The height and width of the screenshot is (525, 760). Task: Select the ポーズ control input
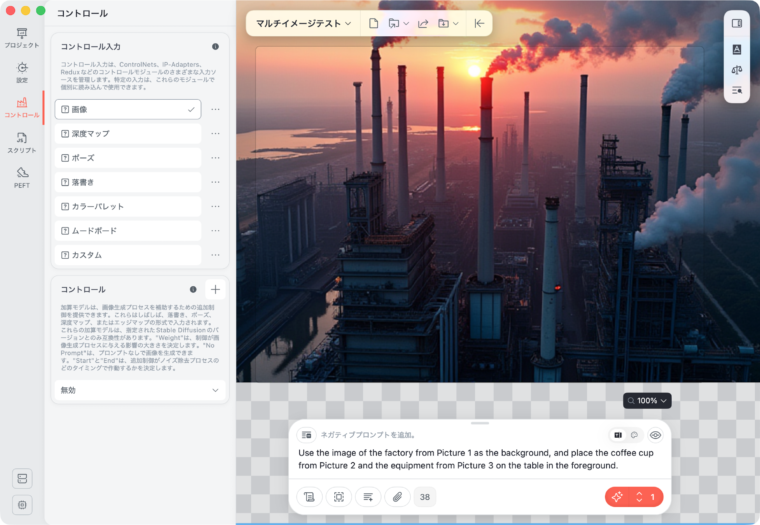(127, 158)
